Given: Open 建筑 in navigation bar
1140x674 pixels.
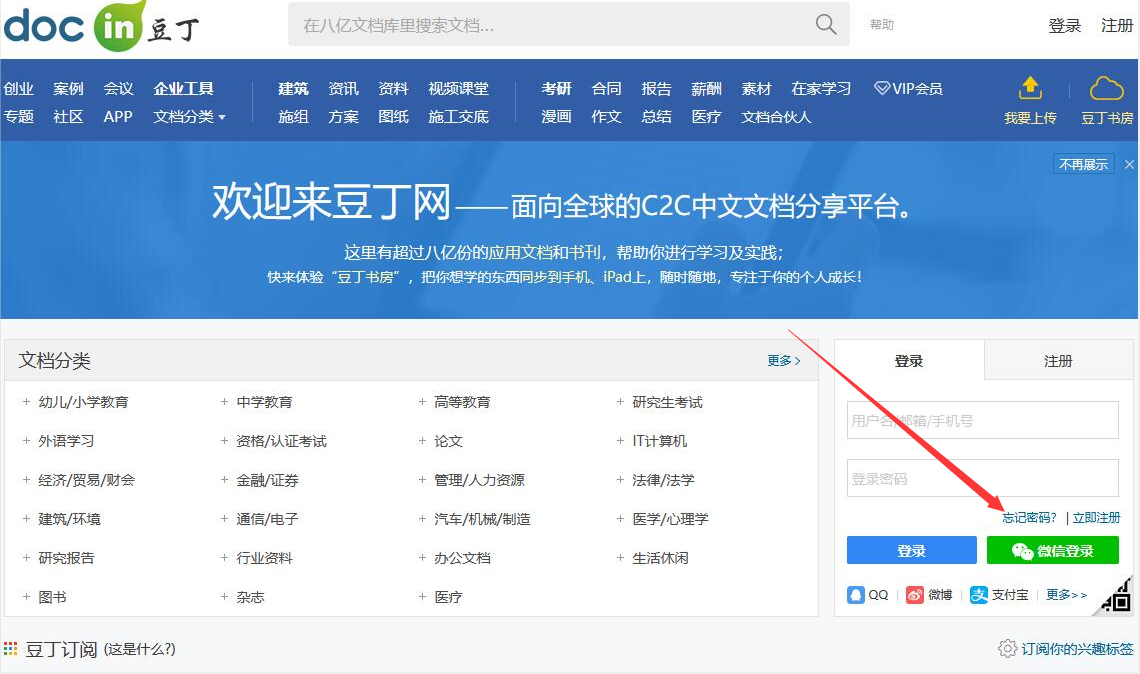Looking at the screenshot, I should [293, 89].
